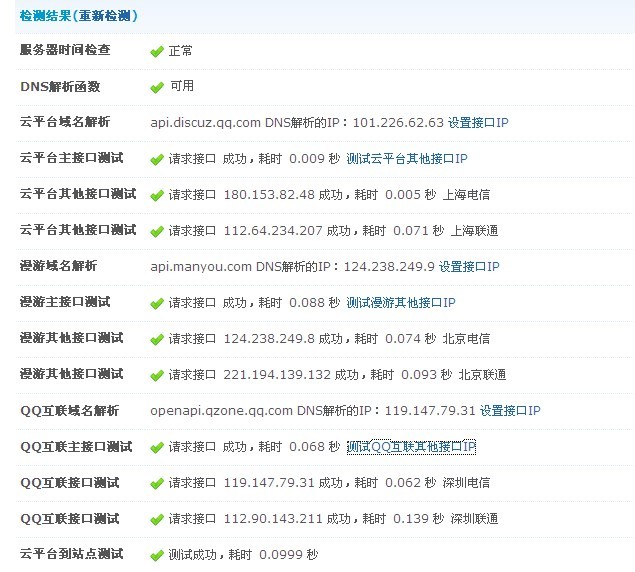Click green check icon in 云平台主接口测试 row

[x=157, y=159]
